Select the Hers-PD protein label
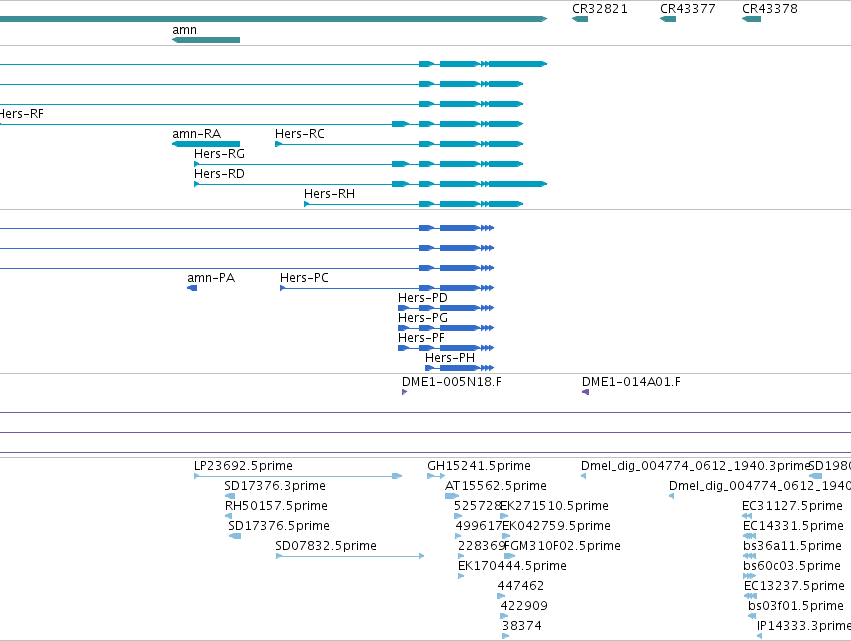 pos(423,298)
